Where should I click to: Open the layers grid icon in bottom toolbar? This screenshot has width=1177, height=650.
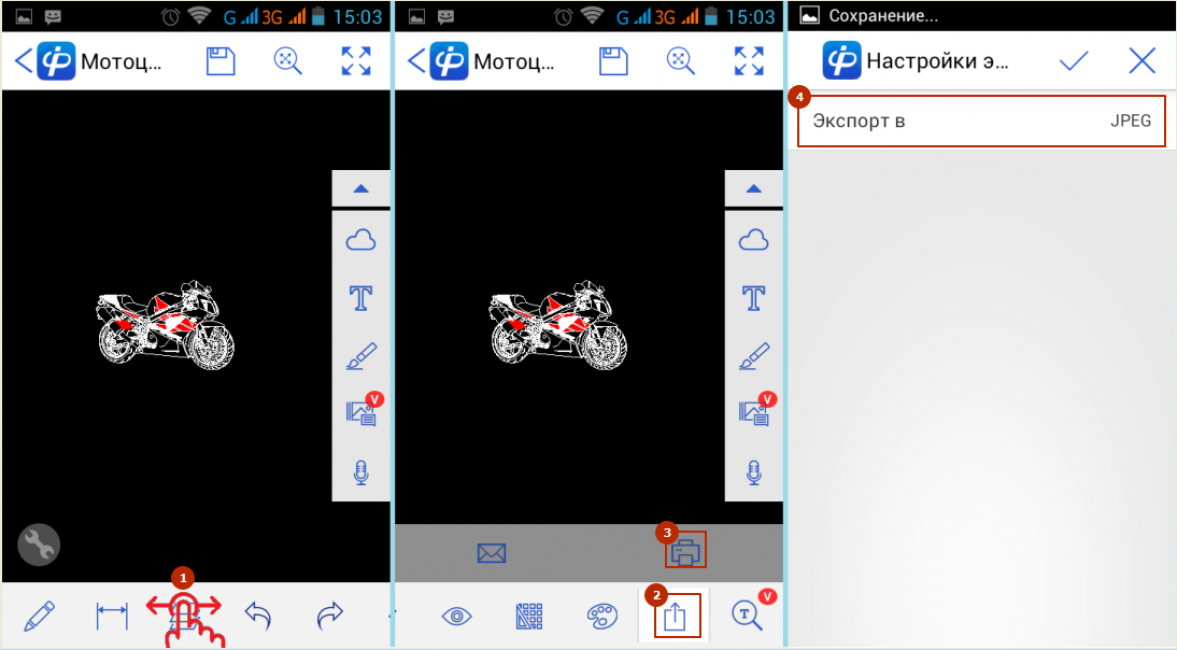529,616
